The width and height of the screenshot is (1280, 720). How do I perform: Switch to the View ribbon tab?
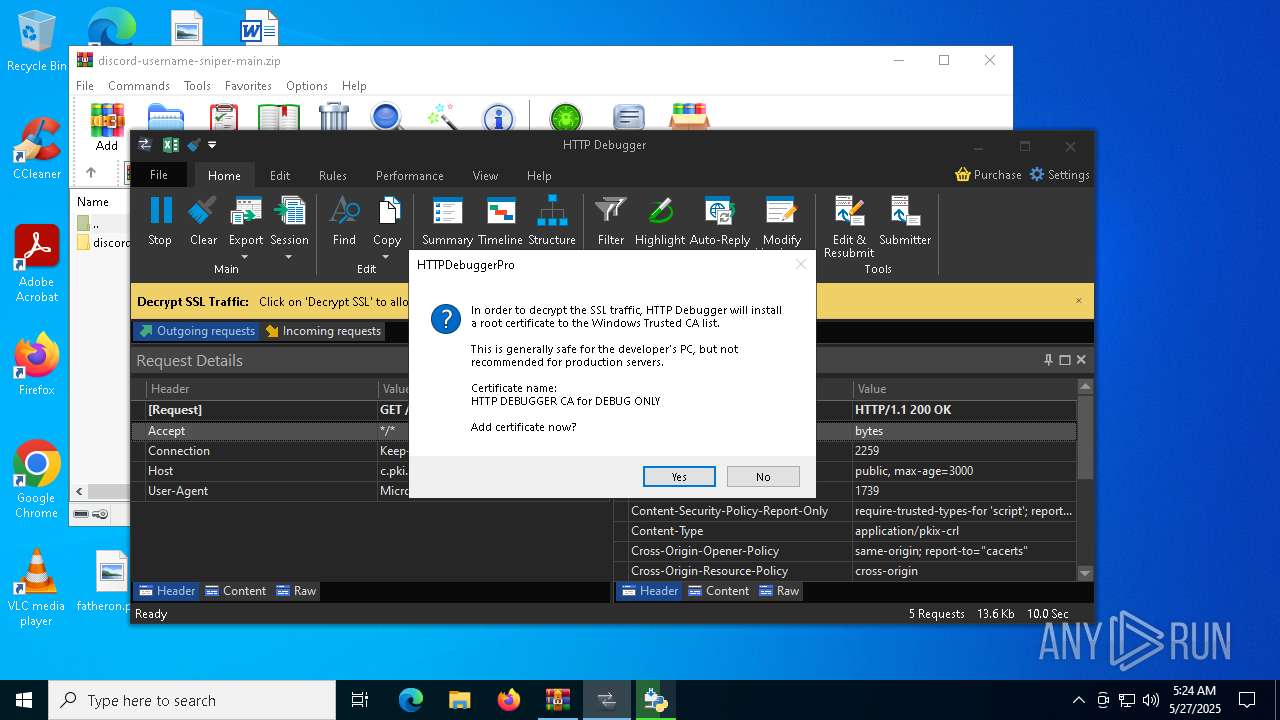[x=485, y=175]
